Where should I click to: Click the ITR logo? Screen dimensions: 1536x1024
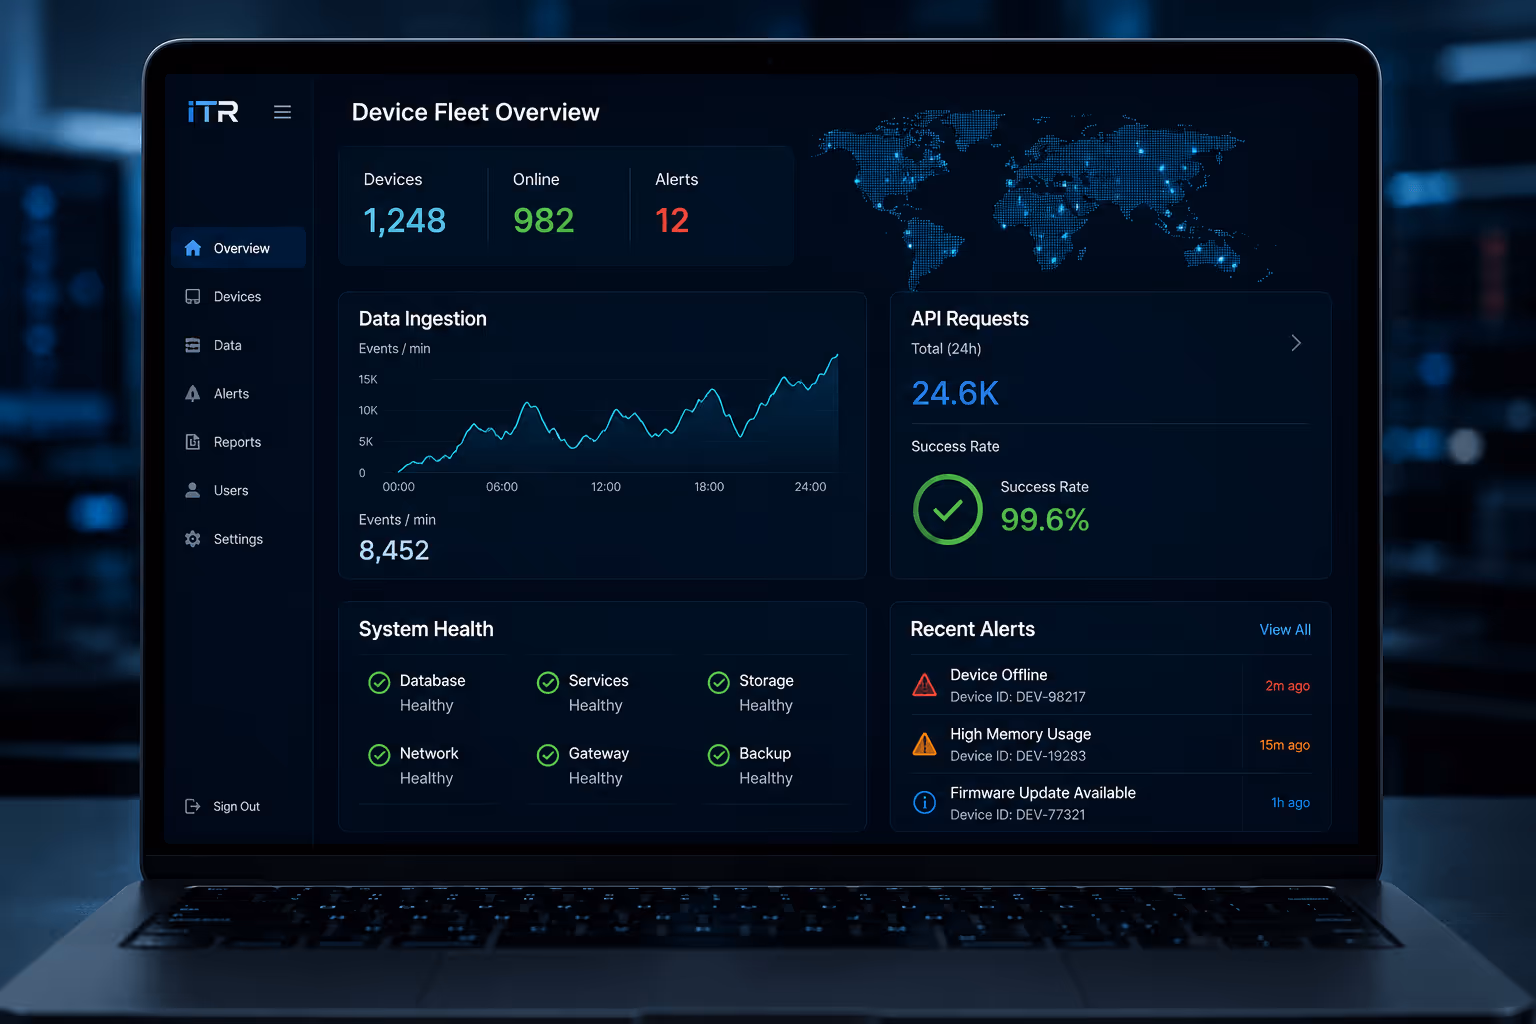click(x=213, y=111)
